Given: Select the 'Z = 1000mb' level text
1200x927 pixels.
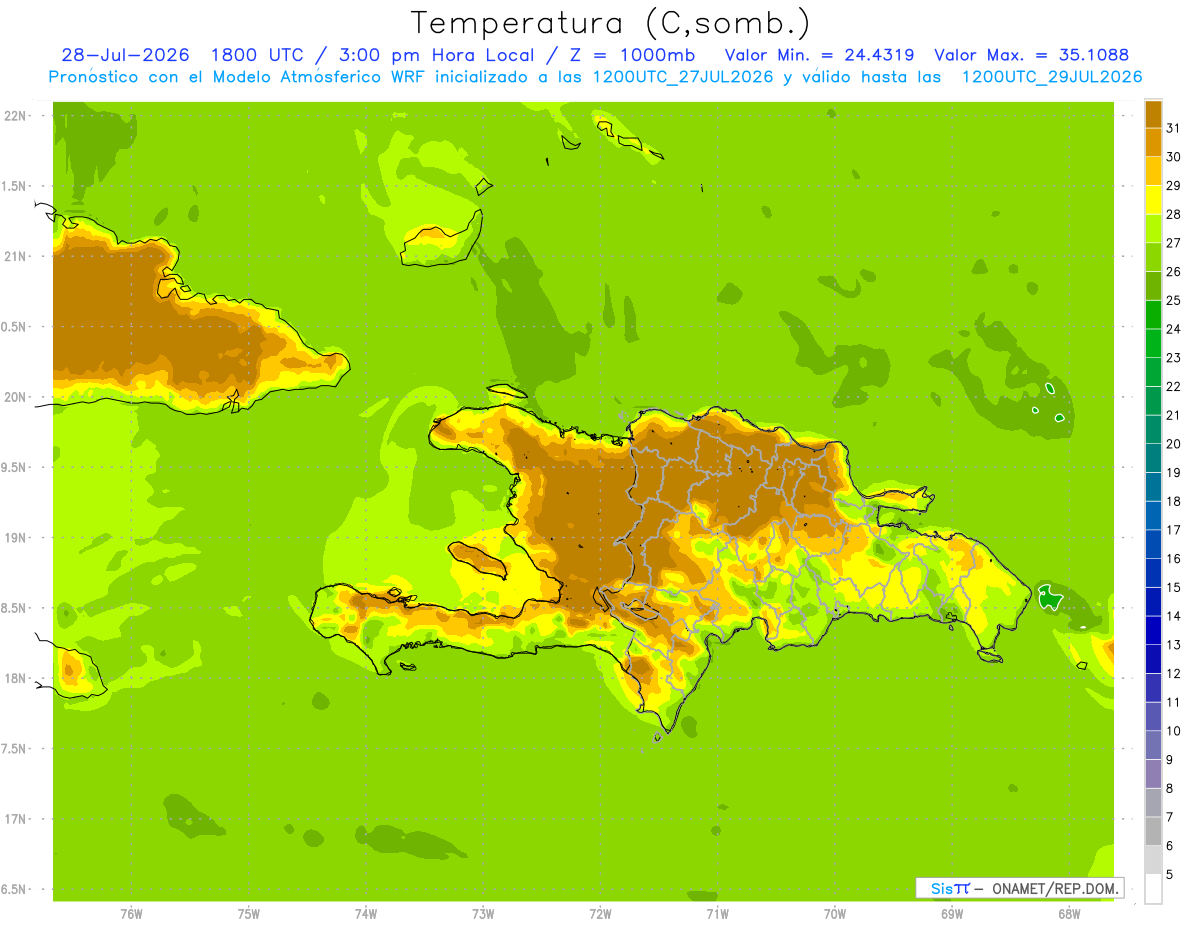Looking at the screenshot, I should click(634, 55).
